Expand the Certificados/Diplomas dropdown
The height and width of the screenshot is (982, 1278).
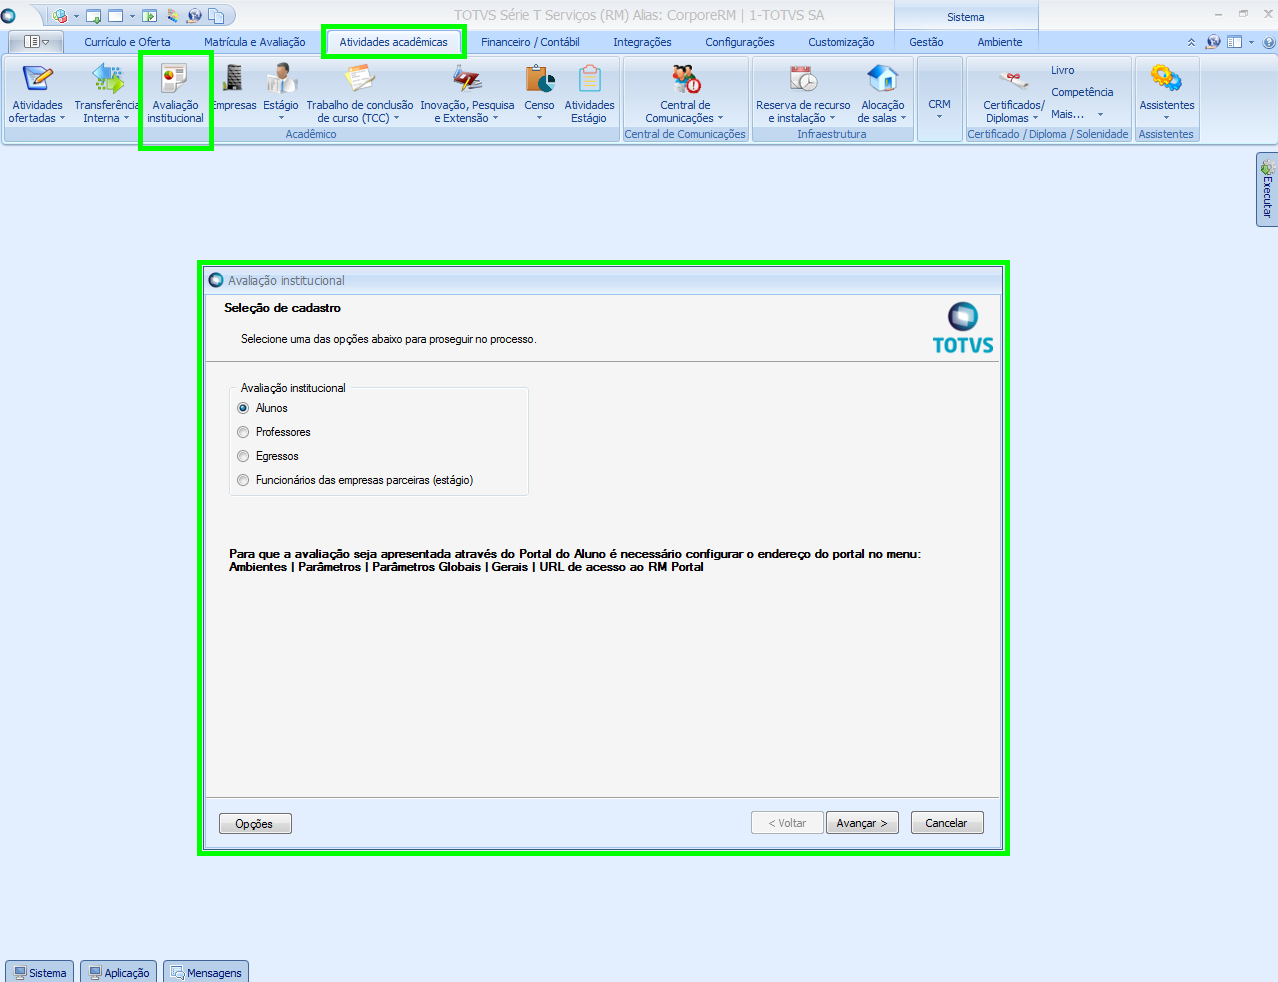[x=1035, y=118]
